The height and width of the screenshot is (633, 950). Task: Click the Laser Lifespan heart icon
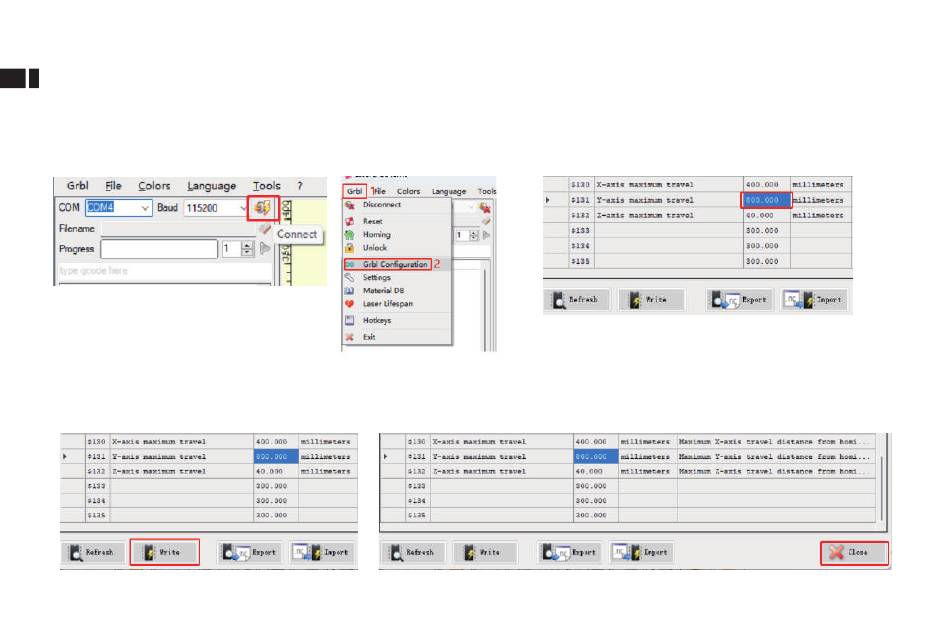(350, 304)
